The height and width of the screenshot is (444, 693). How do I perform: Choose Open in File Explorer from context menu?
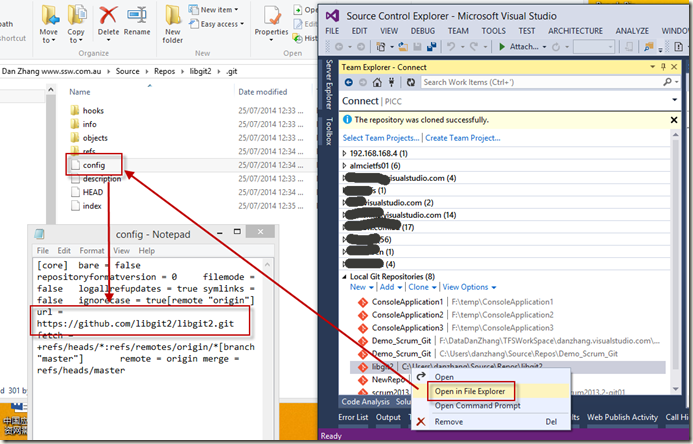pyautogui.click(x=470, y=391)
